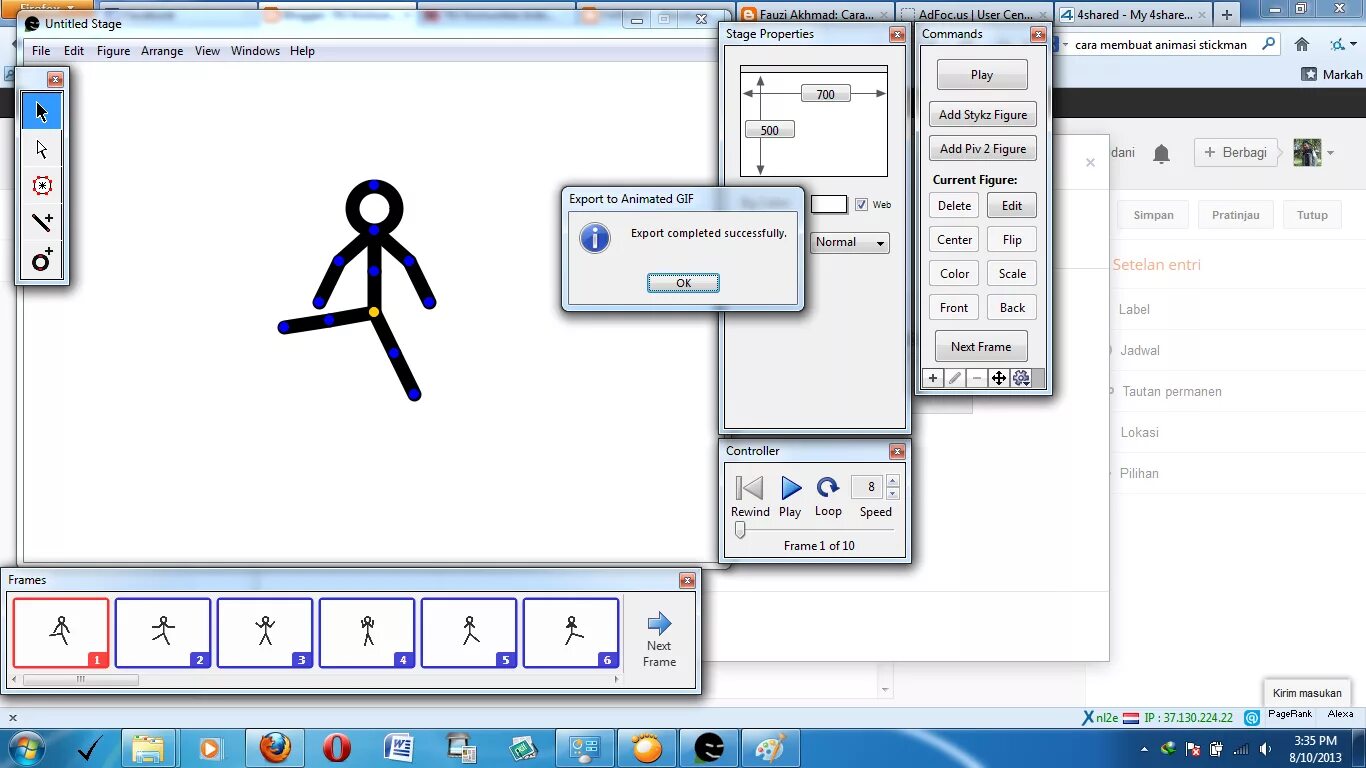
Task: Click the Windows Start orb
Action: click(x=25, y=747)
